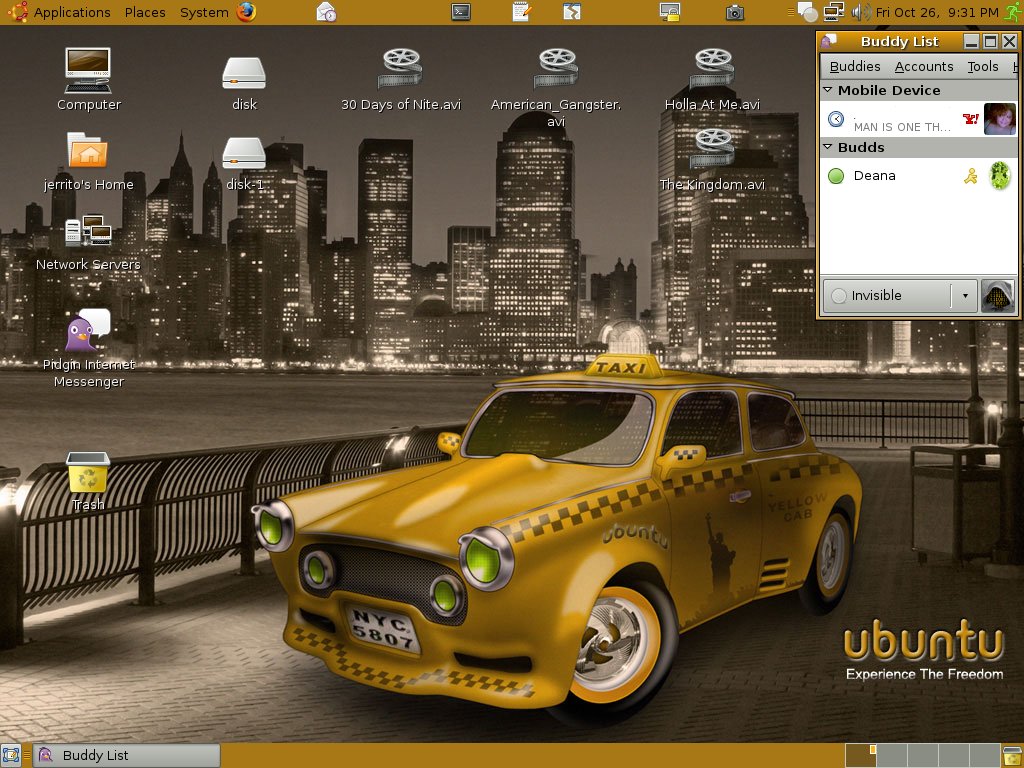The height and width of the screenshot is (768, 1024).
Task: Open the Accounts menu in Buddy List
Action: (923, 66)
